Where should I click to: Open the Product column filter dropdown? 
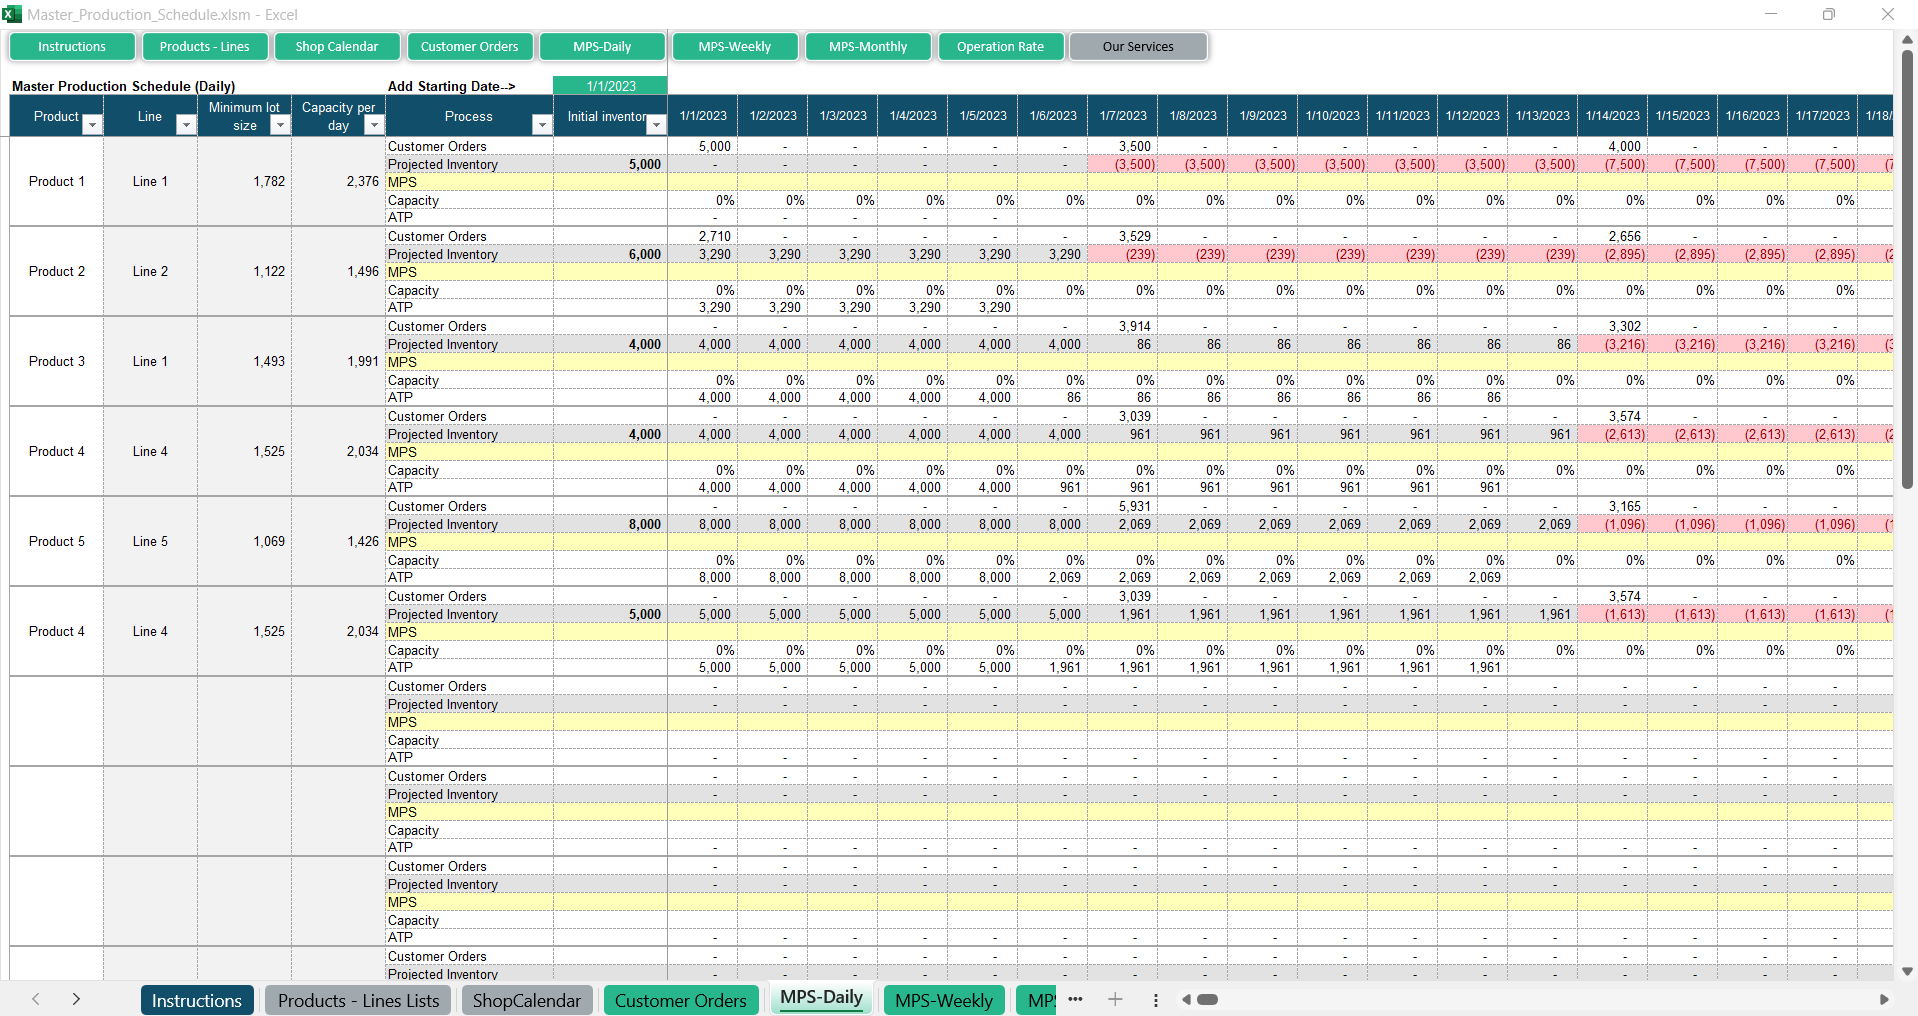pyautogui.click(x=92, y=125)
